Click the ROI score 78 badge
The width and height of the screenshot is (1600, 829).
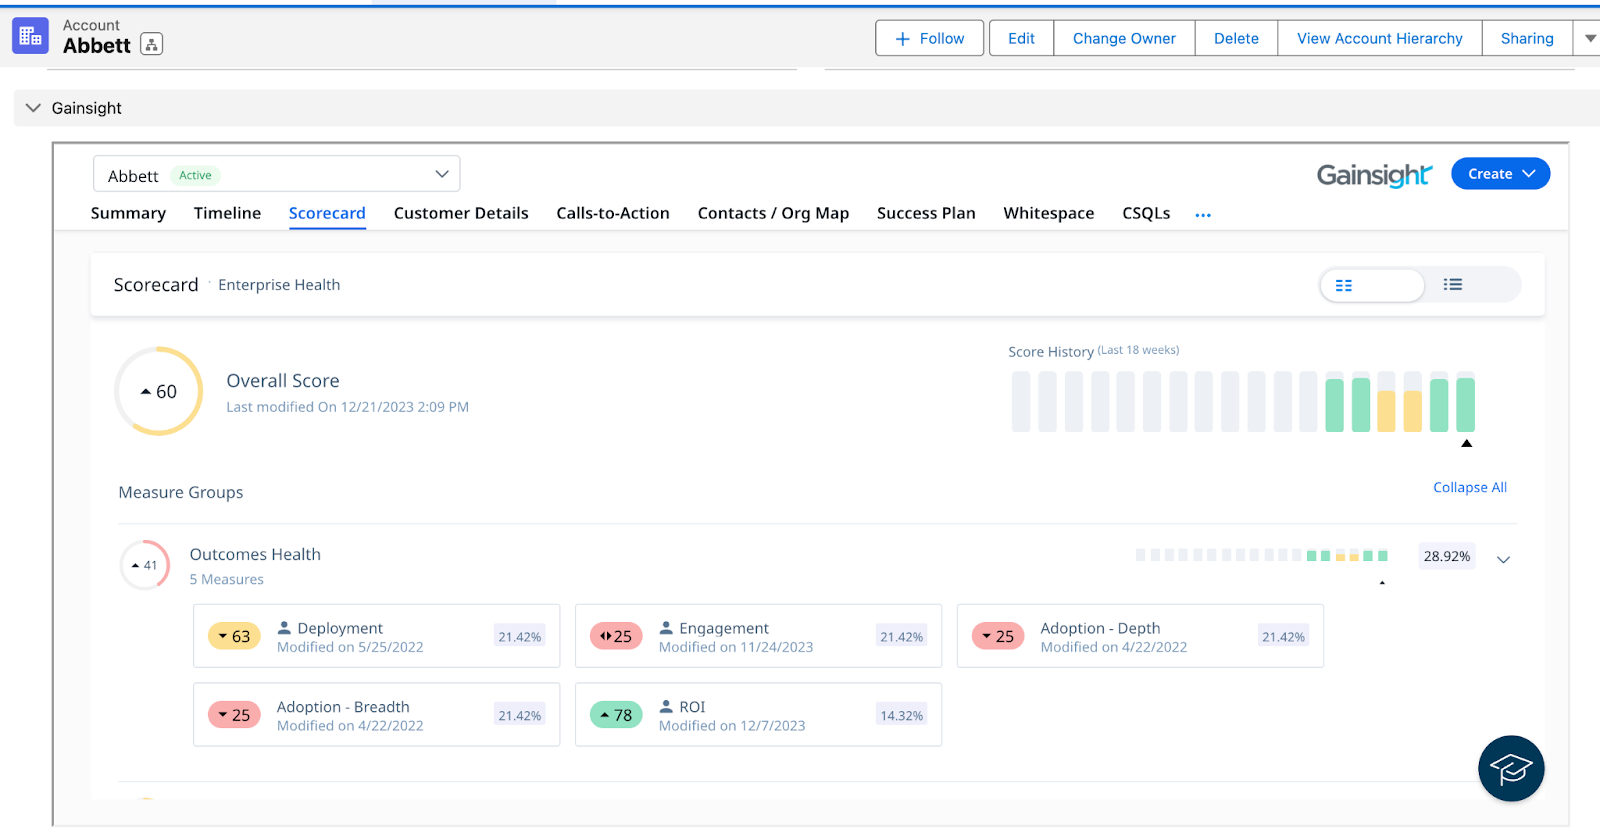[616, 715]
